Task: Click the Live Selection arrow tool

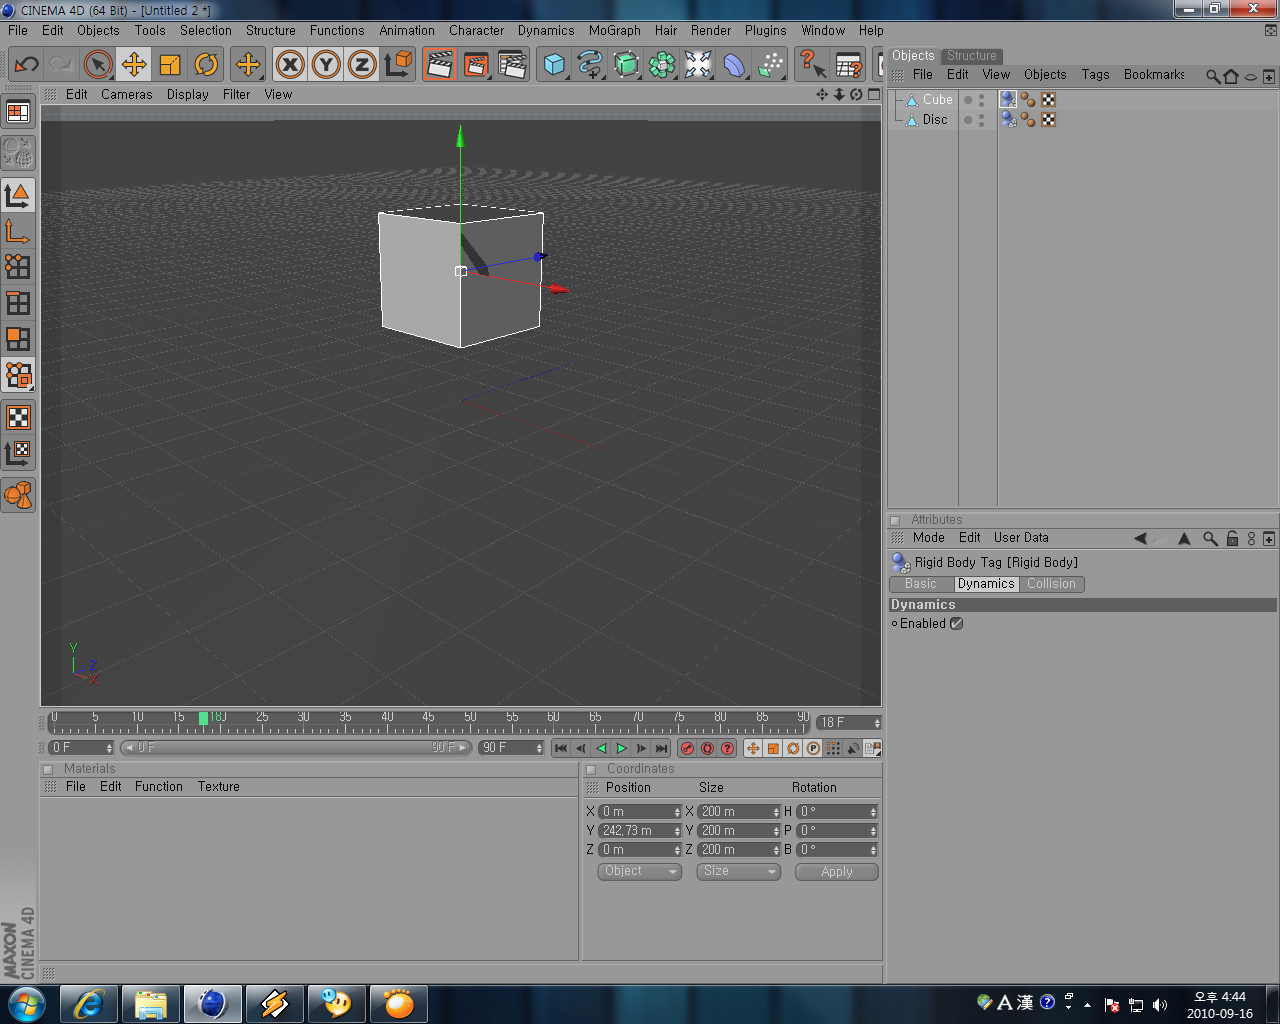Action: tap(97, 65)
